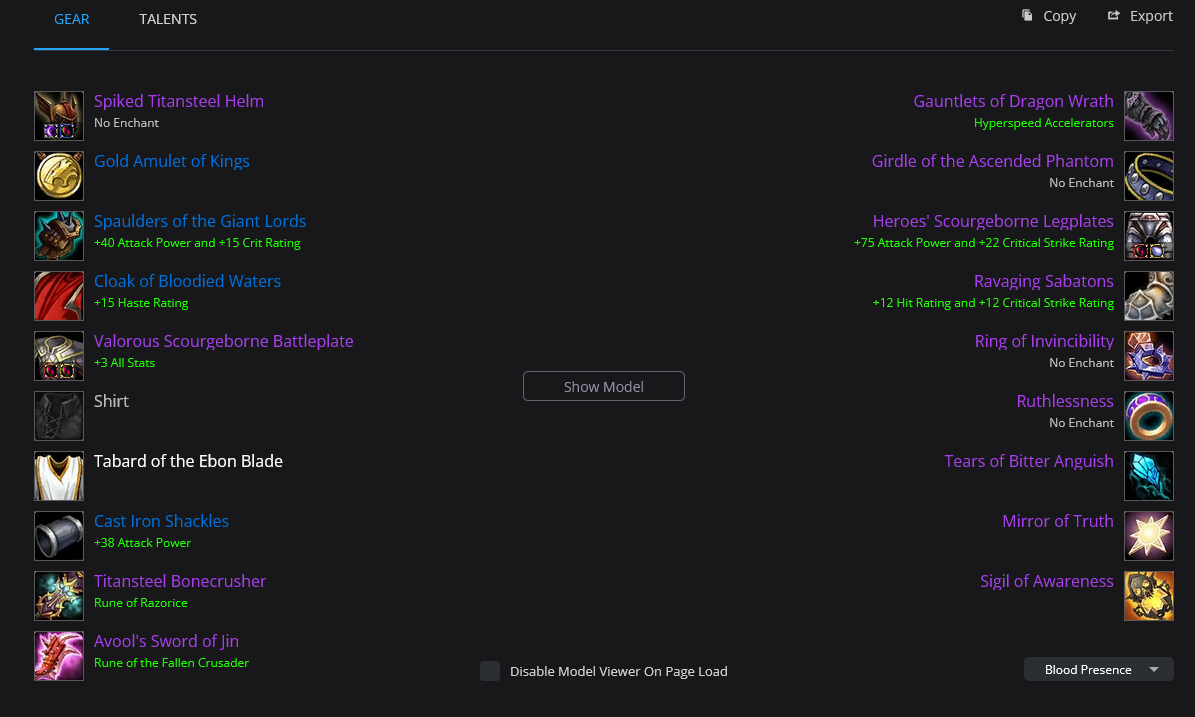Click the Sigil of Awareness icon
The height and width of the screenshot is (717, 1195).
pyautogui.click(x=1149, y=596)
